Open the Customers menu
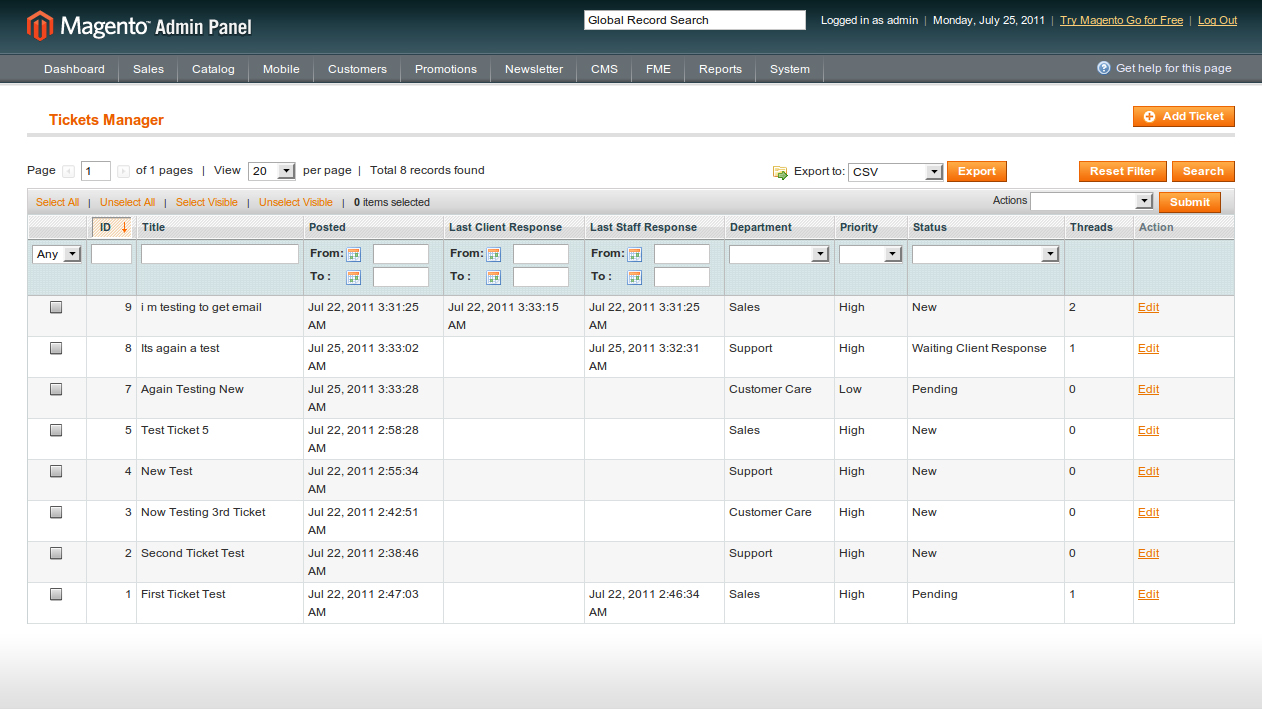The height and width of the screenshot is (709, 1262). pos(357,69)
